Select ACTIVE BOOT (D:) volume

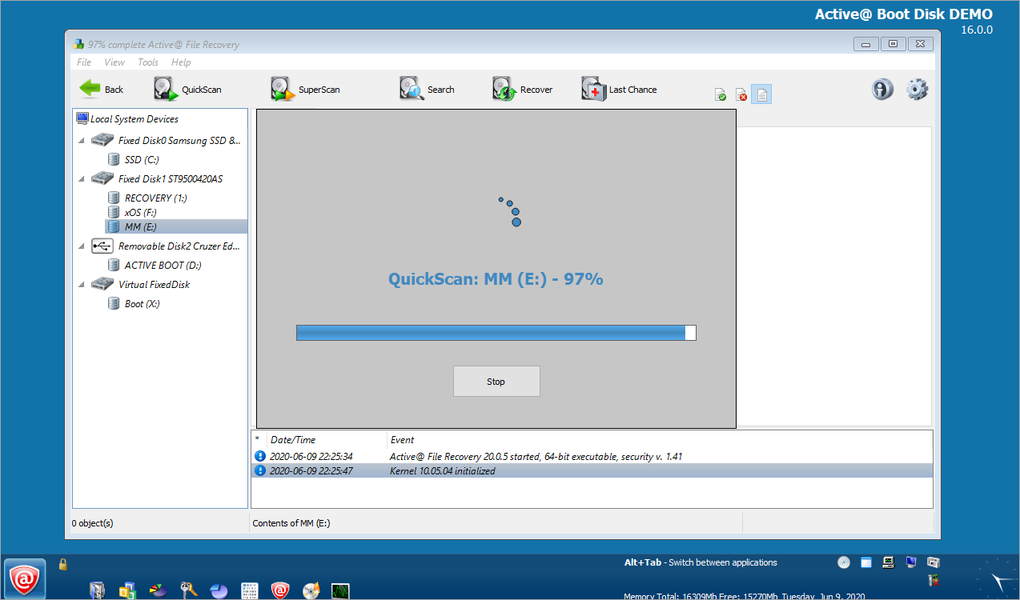point(154,266)
